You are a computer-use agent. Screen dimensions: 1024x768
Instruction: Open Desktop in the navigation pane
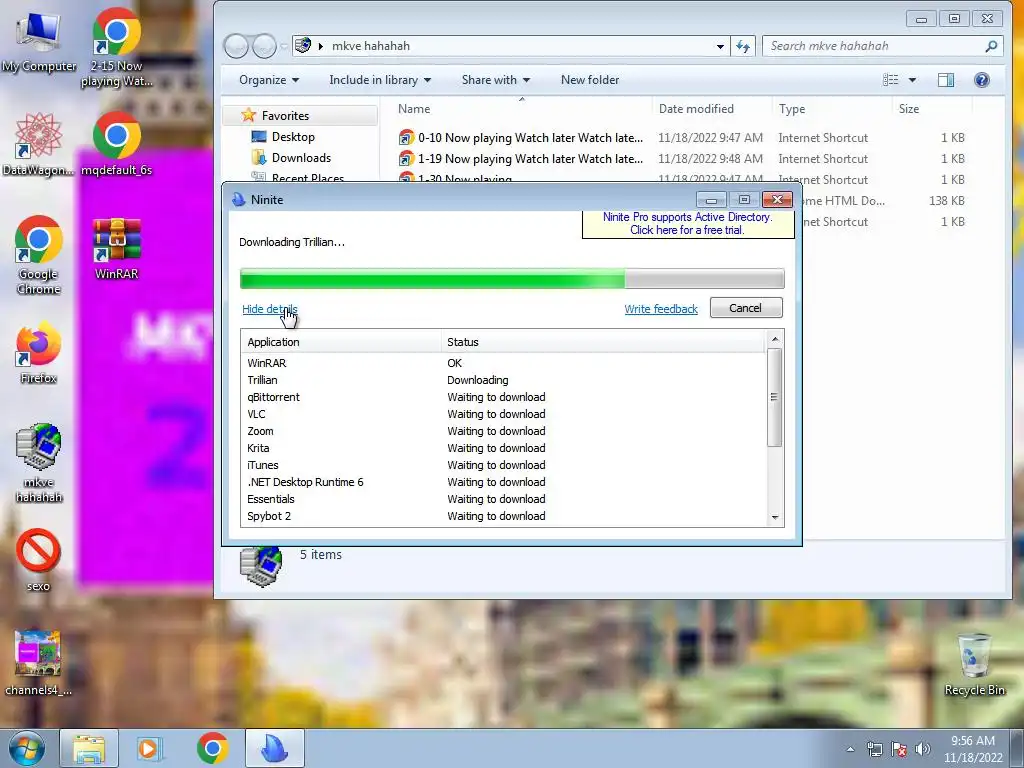point(293,136)
